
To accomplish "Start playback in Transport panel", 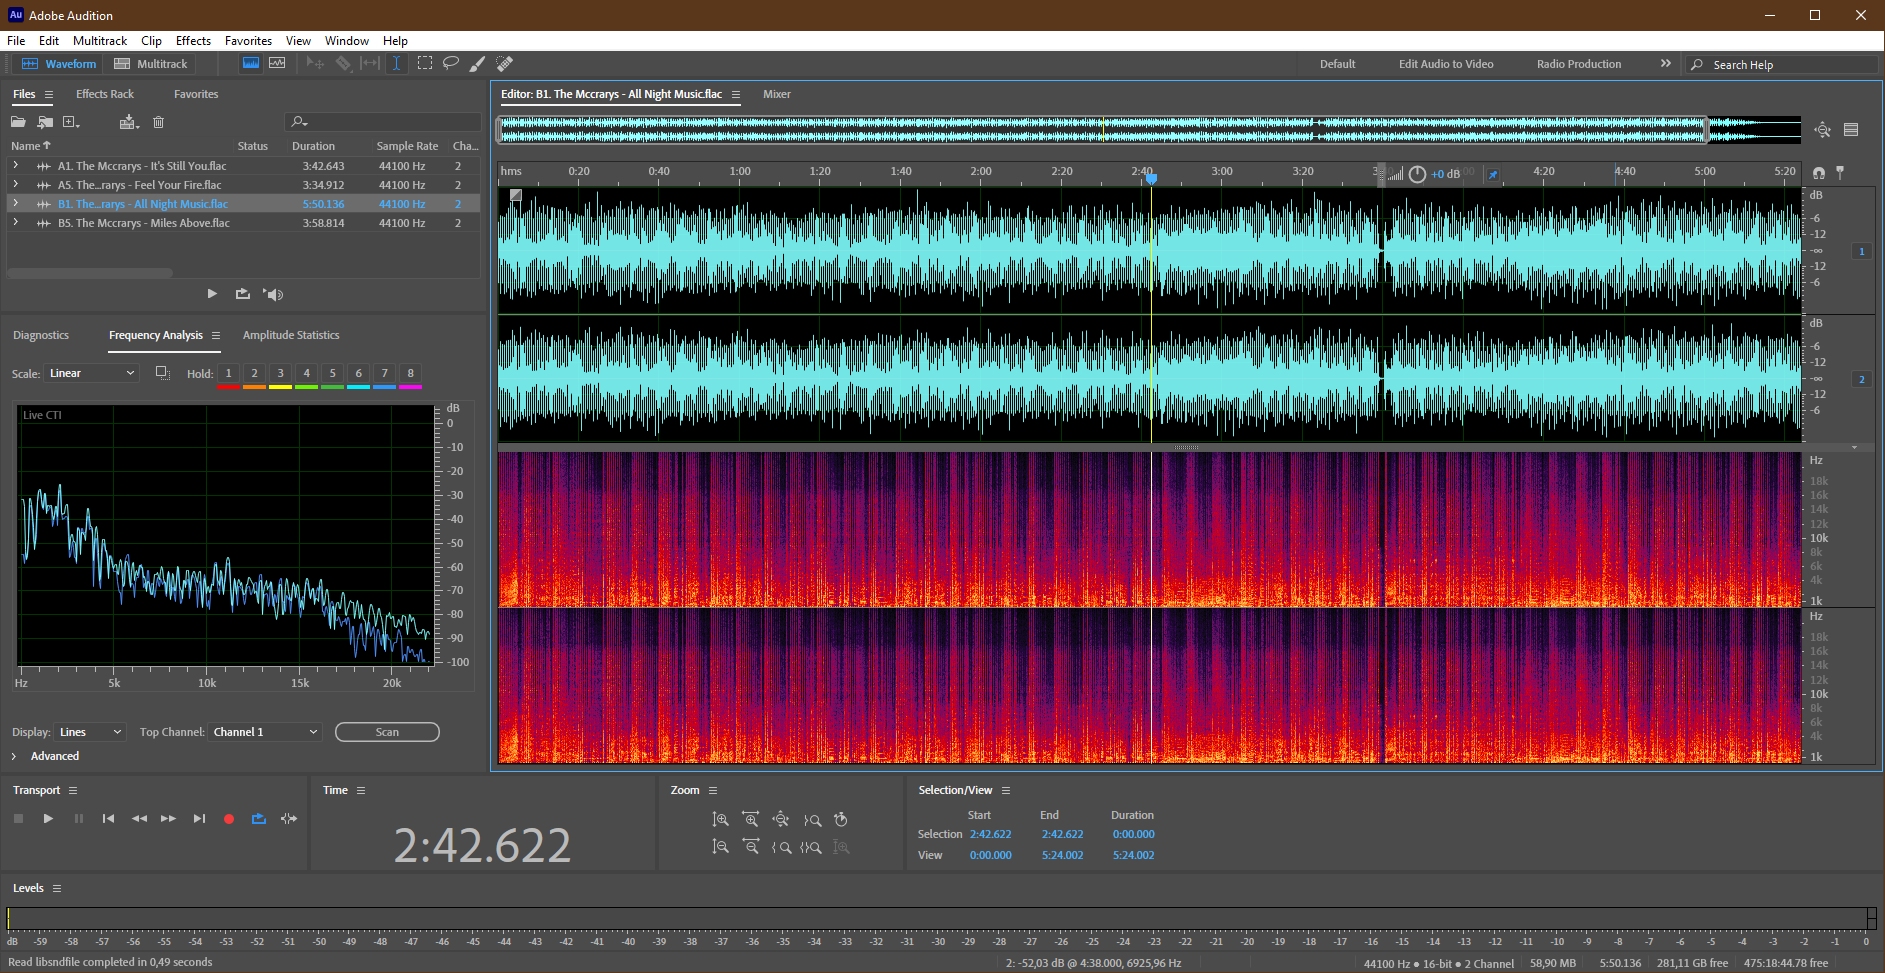I will pos(48,819).
